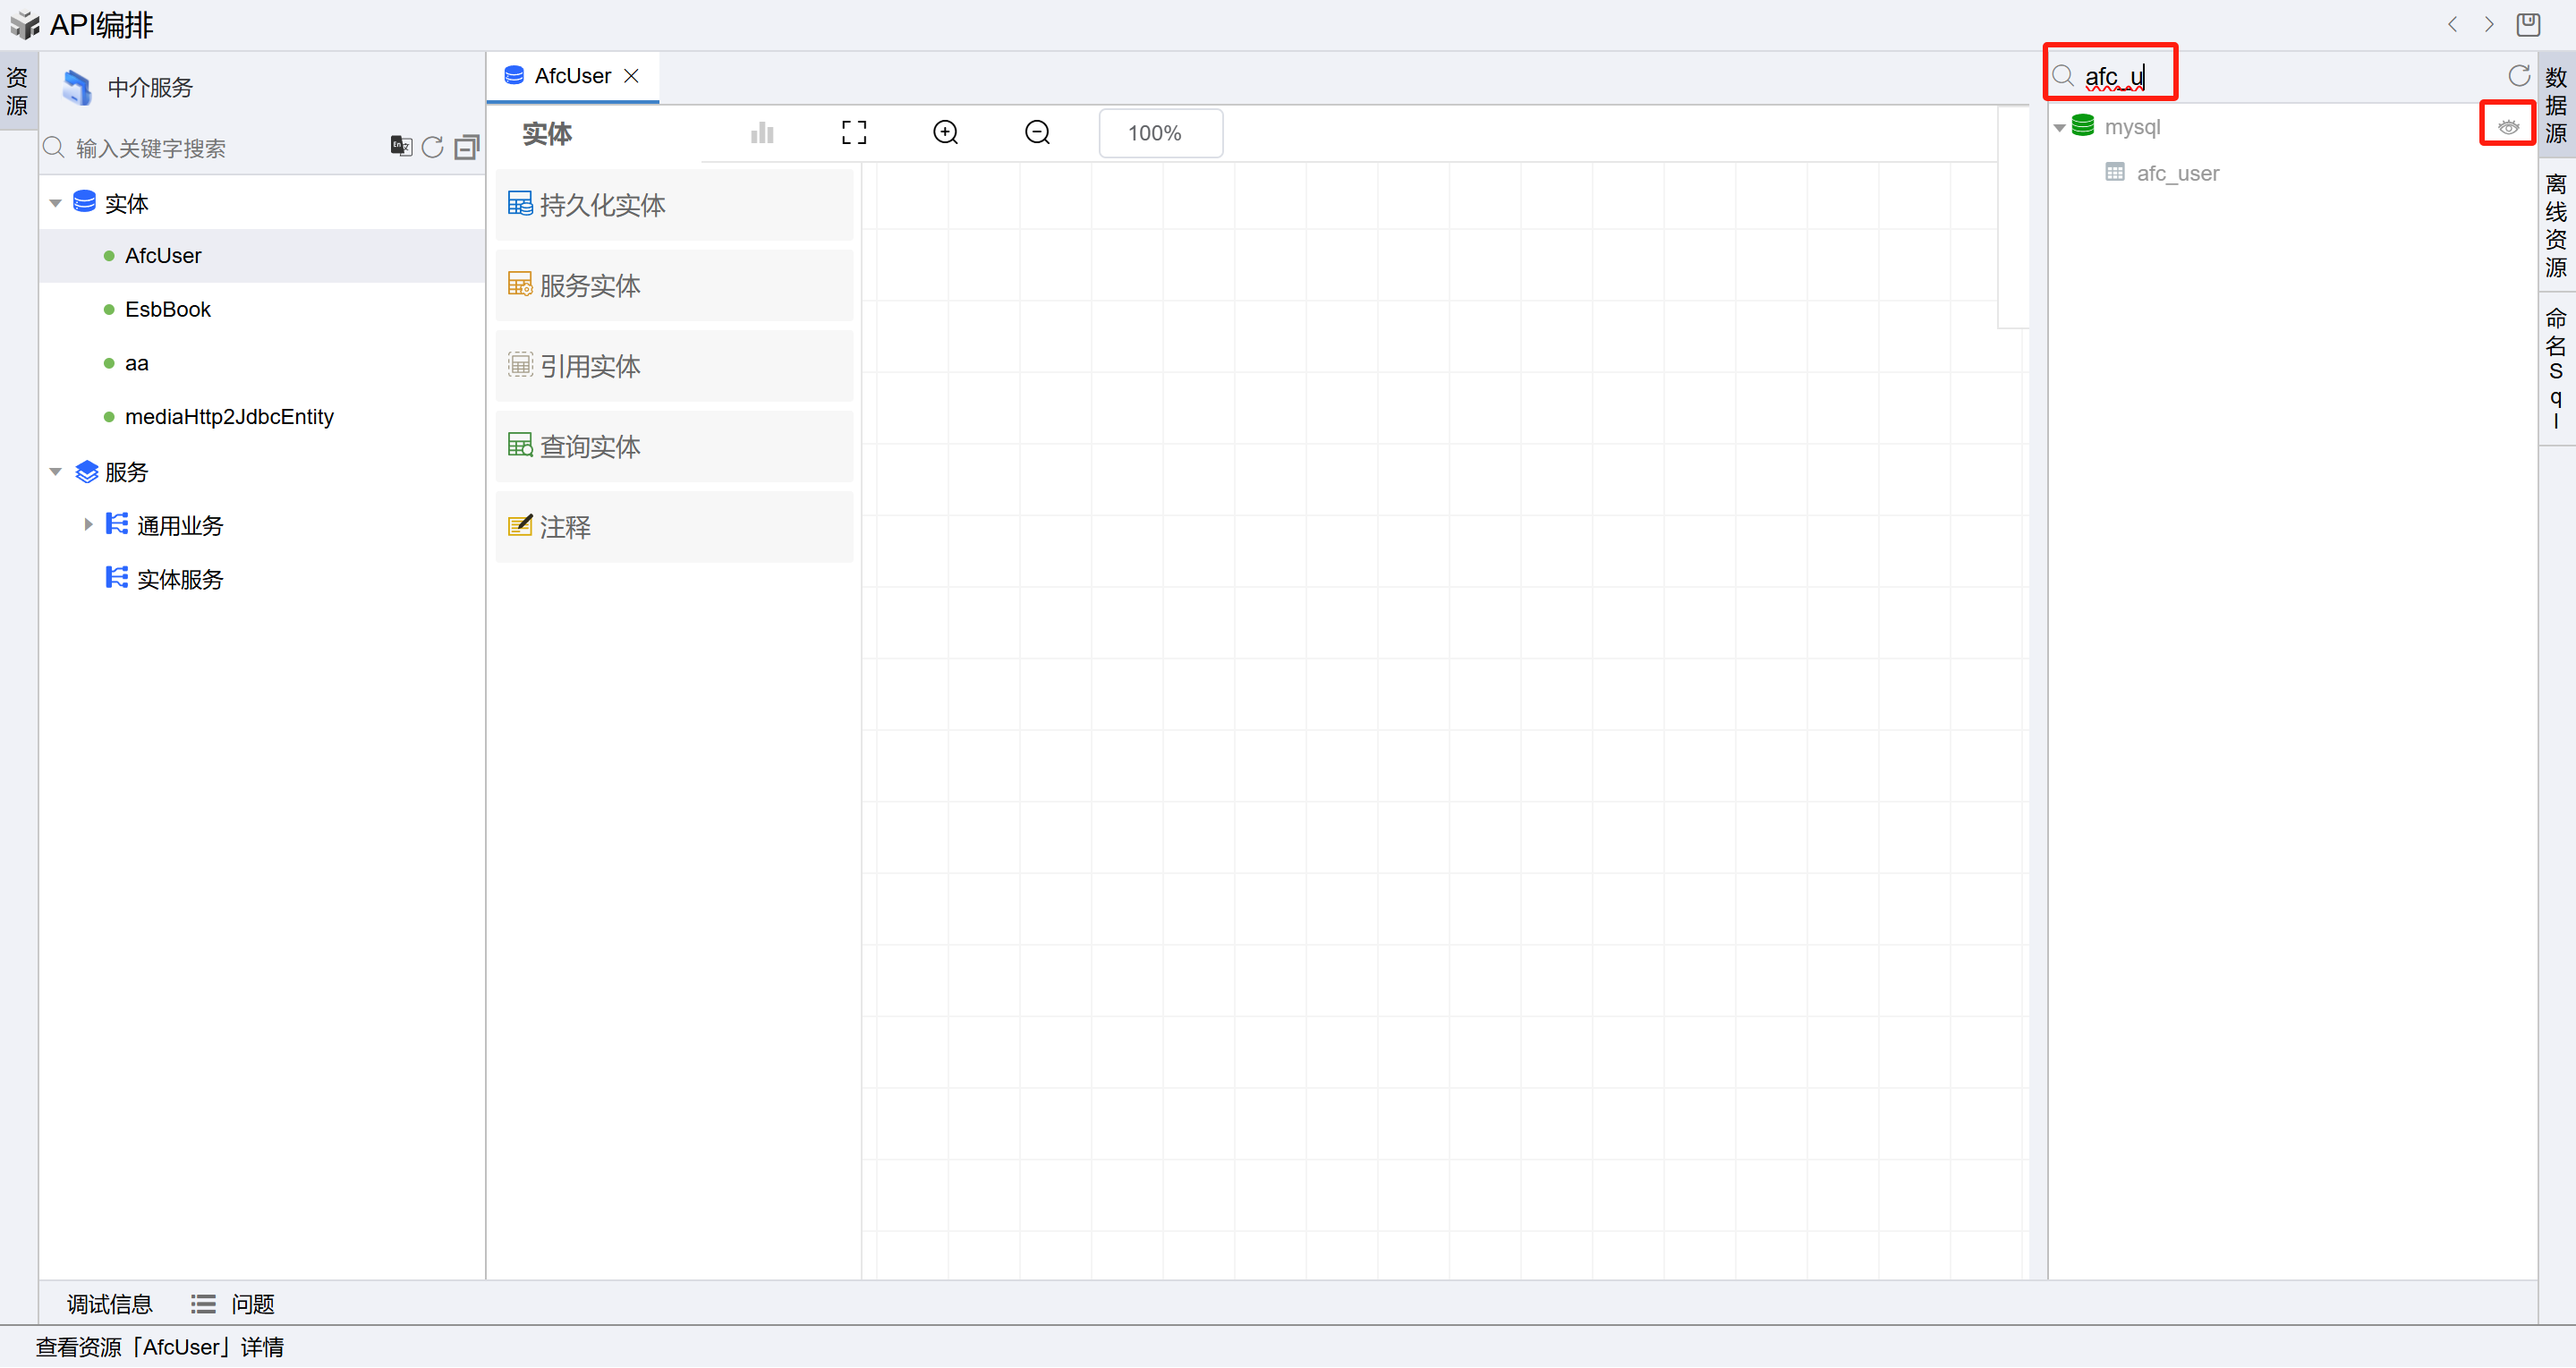Zoom in on the entity canvas
The height and width of the screenshot is (1368, 2576).
945,132
